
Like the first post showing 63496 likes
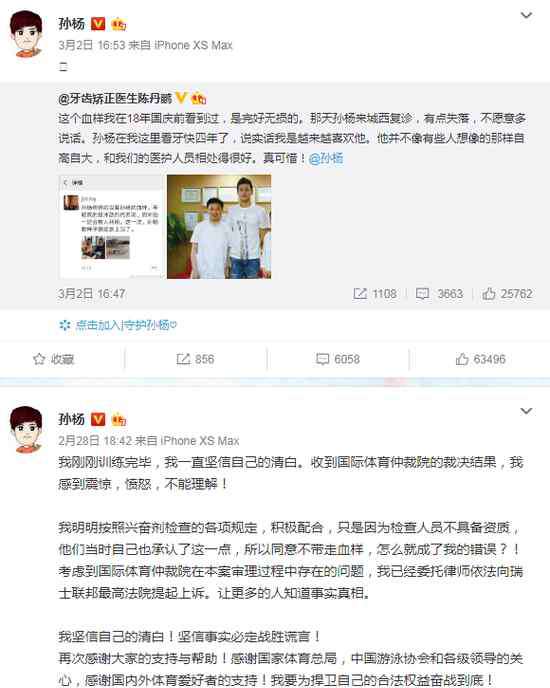pos(480,359)
